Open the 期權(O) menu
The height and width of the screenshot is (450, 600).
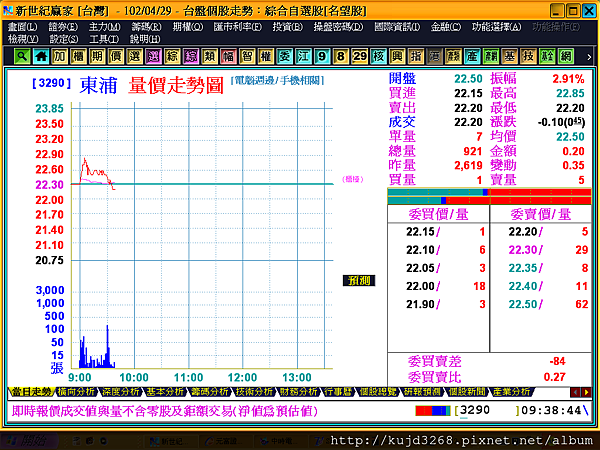coord(188,27)
